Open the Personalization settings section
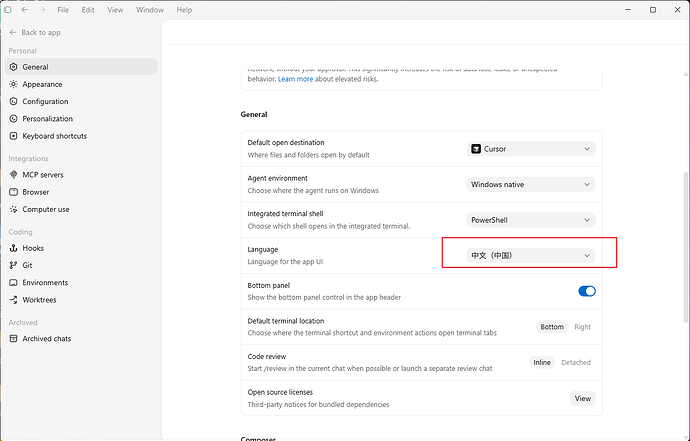Viewport: 690px width, 441px height. (81, 118)
